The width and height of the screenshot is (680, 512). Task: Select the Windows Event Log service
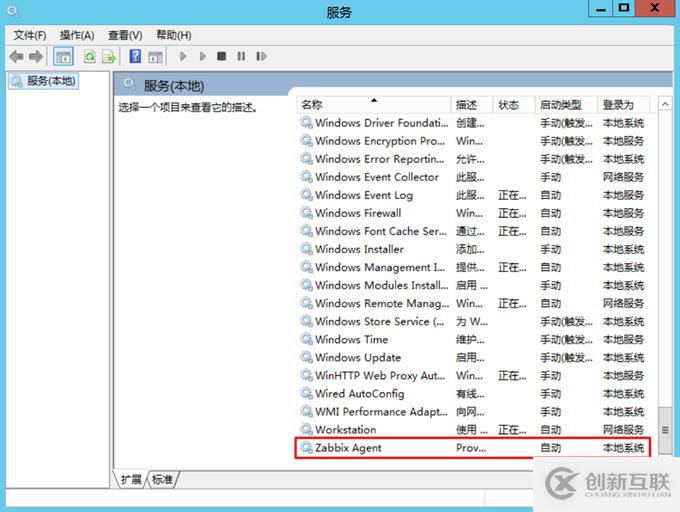click(473, 195)
